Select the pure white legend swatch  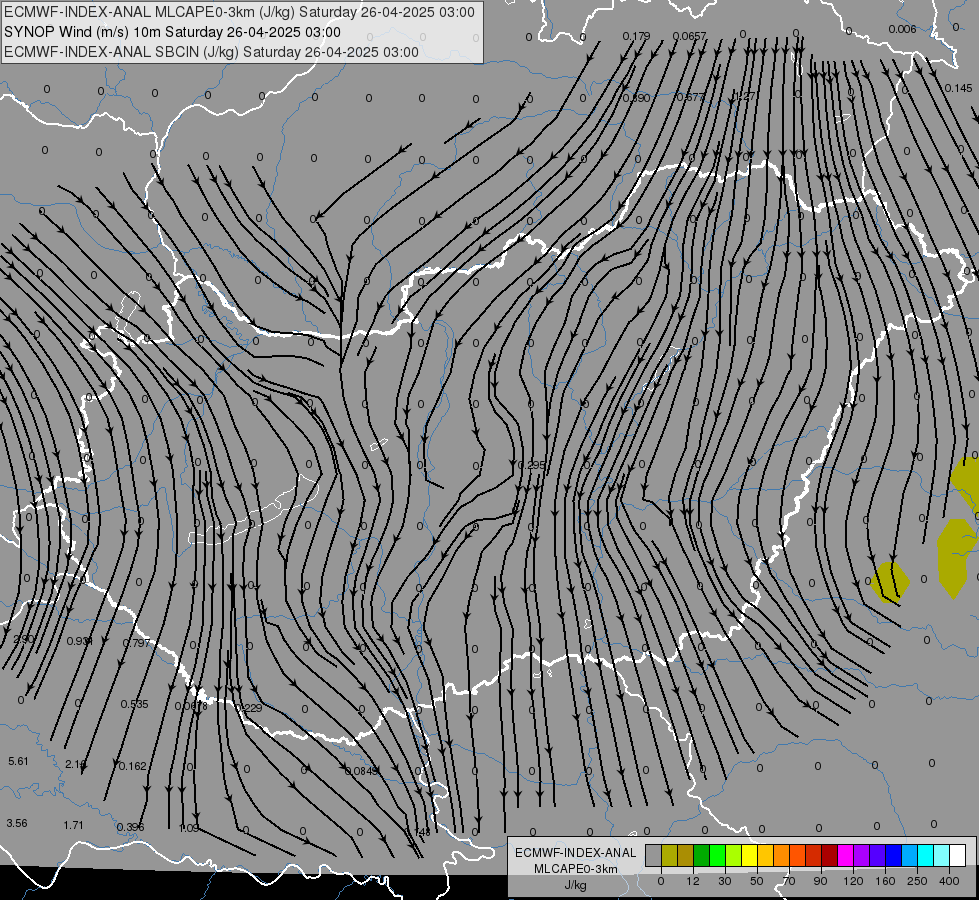tap(957, 855)
